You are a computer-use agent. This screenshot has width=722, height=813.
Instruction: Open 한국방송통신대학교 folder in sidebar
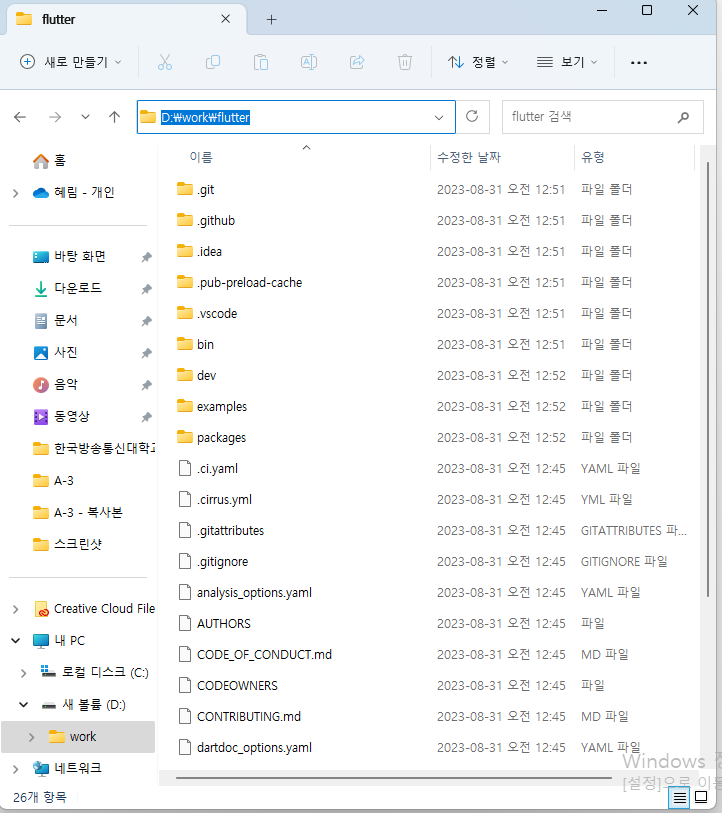93,448
